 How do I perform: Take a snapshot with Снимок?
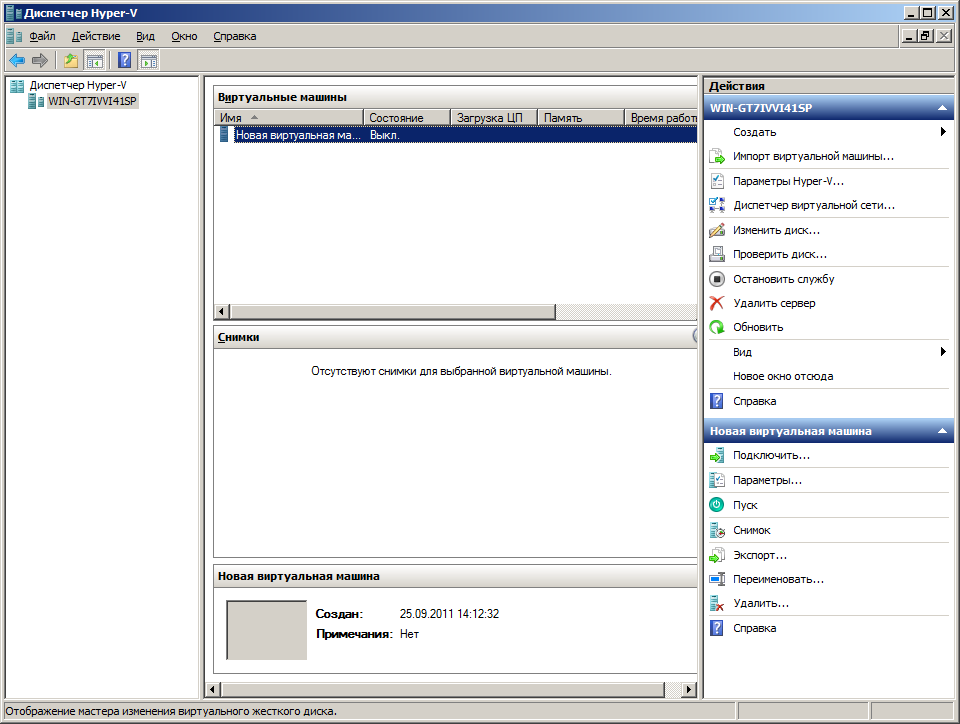pyautogui.click(x=751, y=530)
